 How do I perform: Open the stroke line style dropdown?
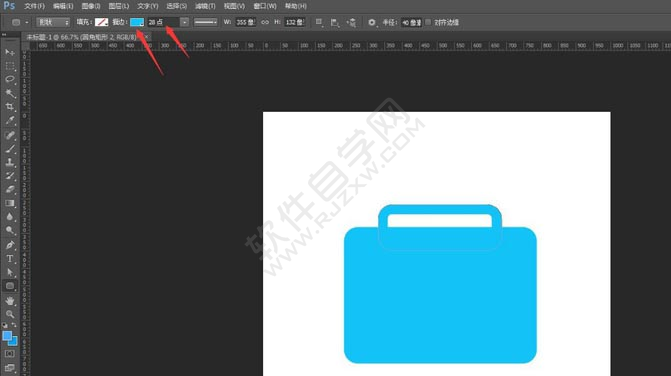(x=205, y=22)
